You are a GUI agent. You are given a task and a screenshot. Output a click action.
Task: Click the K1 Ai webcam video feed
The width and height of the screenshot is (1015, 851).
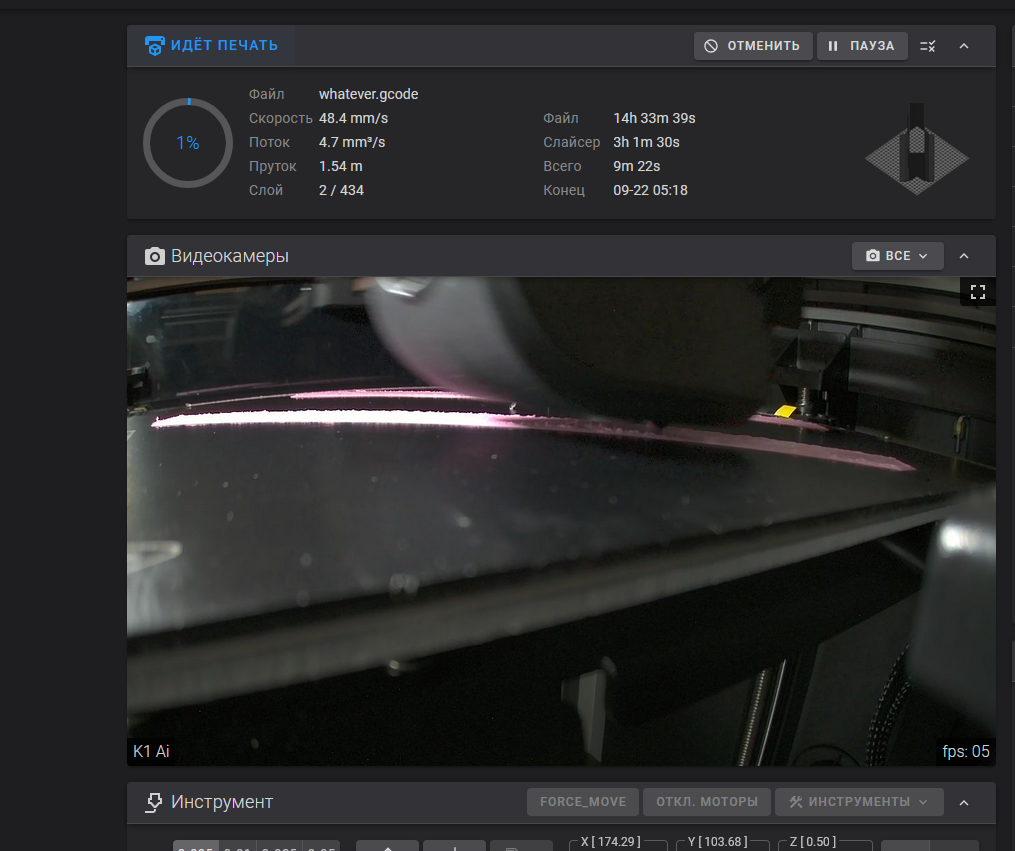(560, 520)
